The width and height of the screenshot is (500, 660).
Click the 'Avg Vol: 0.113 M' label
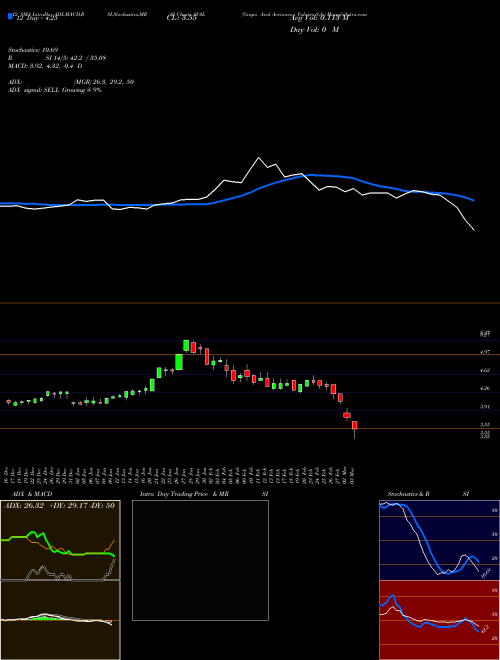[x=319, y=19]
